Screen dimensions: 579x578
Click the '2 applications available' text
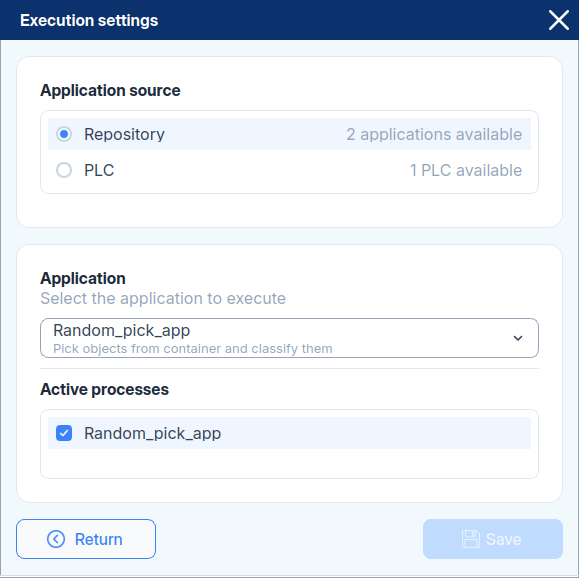coord(434,134)
